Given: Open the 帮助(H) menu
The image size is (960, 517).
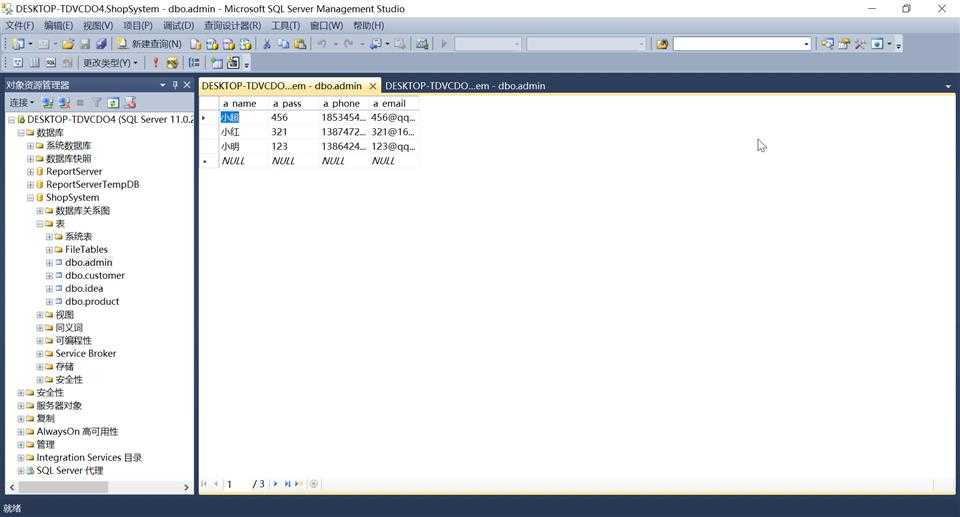Looking at the screenshot, I should point(369,26).
